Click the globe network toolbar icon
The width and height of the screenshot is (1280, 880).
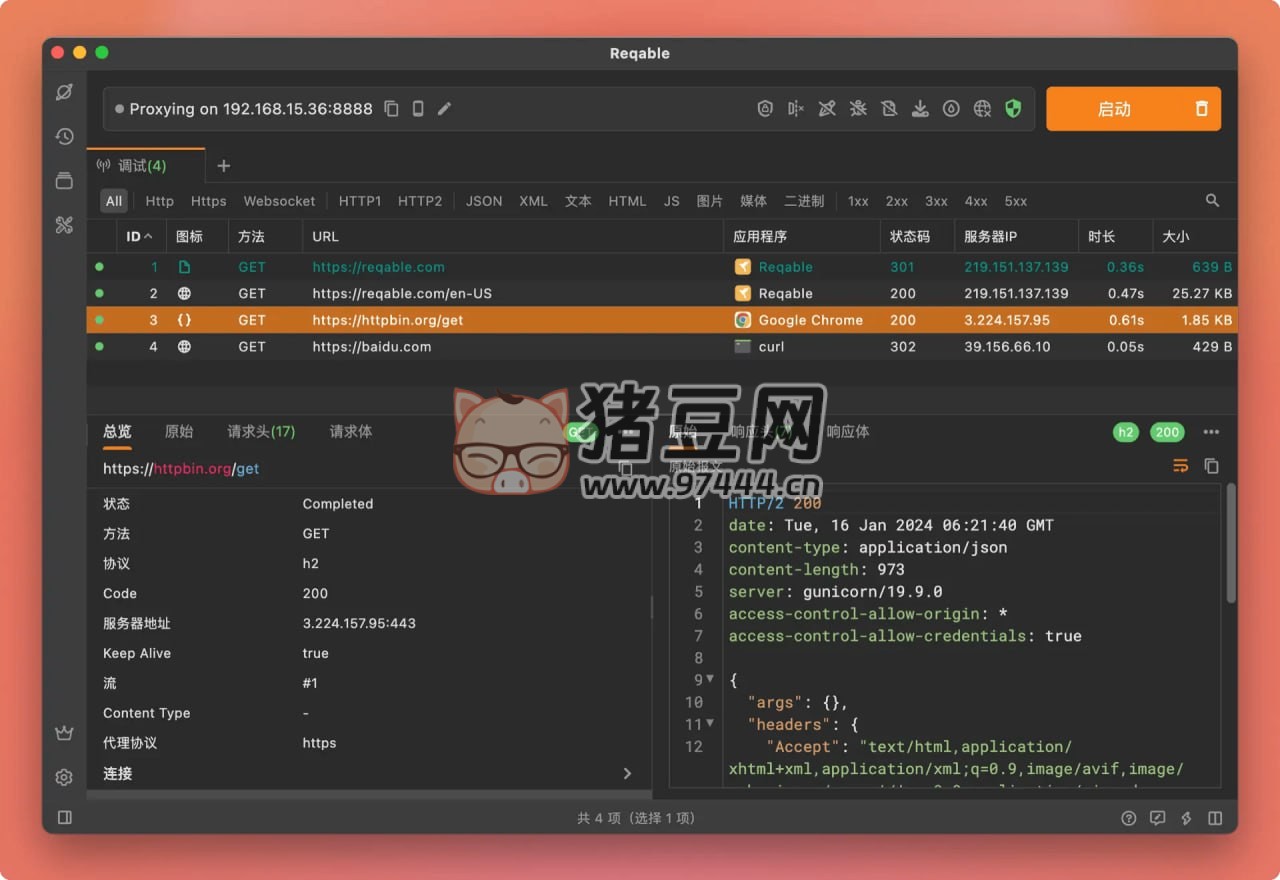[x=982, y=108]
